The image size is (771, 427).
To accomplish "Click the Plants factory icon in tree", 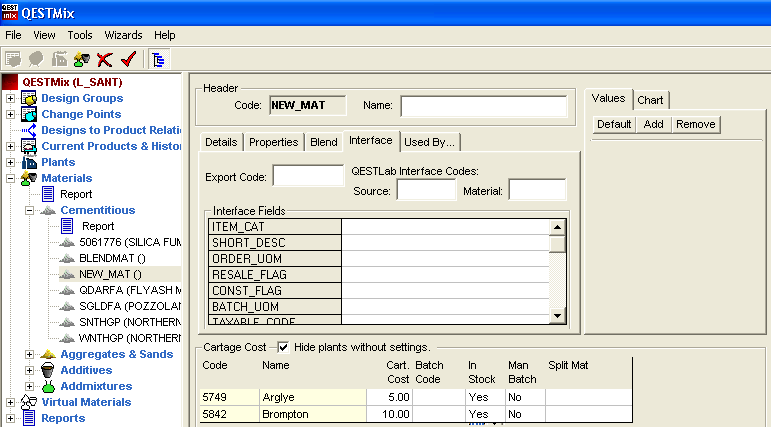I will pyautogui.click(x=28, y=162).
